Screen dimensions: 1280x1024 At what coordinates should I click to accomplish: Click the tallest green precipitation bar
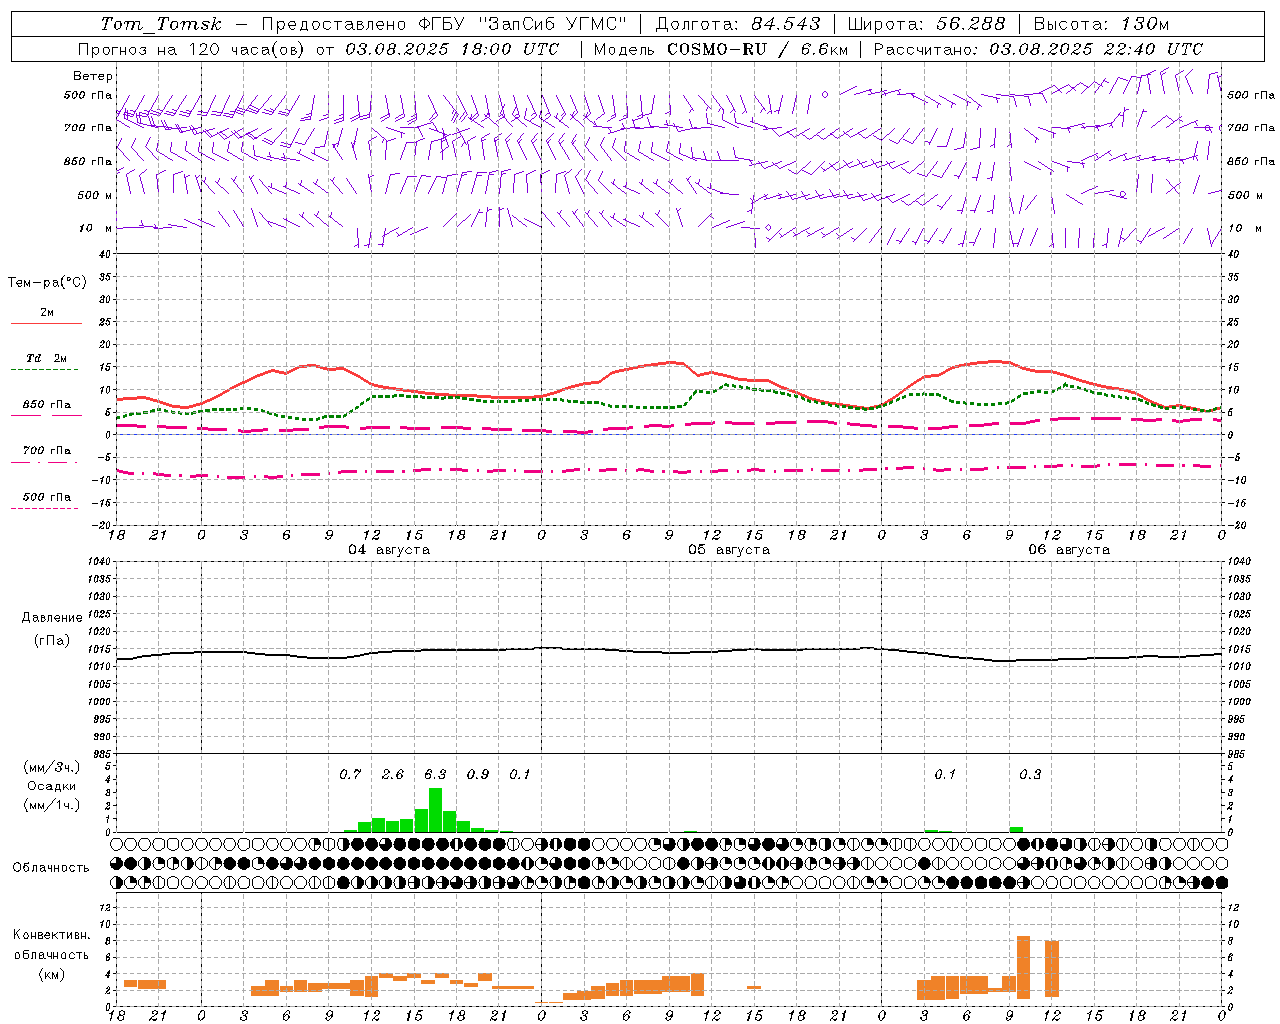coord(435,810)
